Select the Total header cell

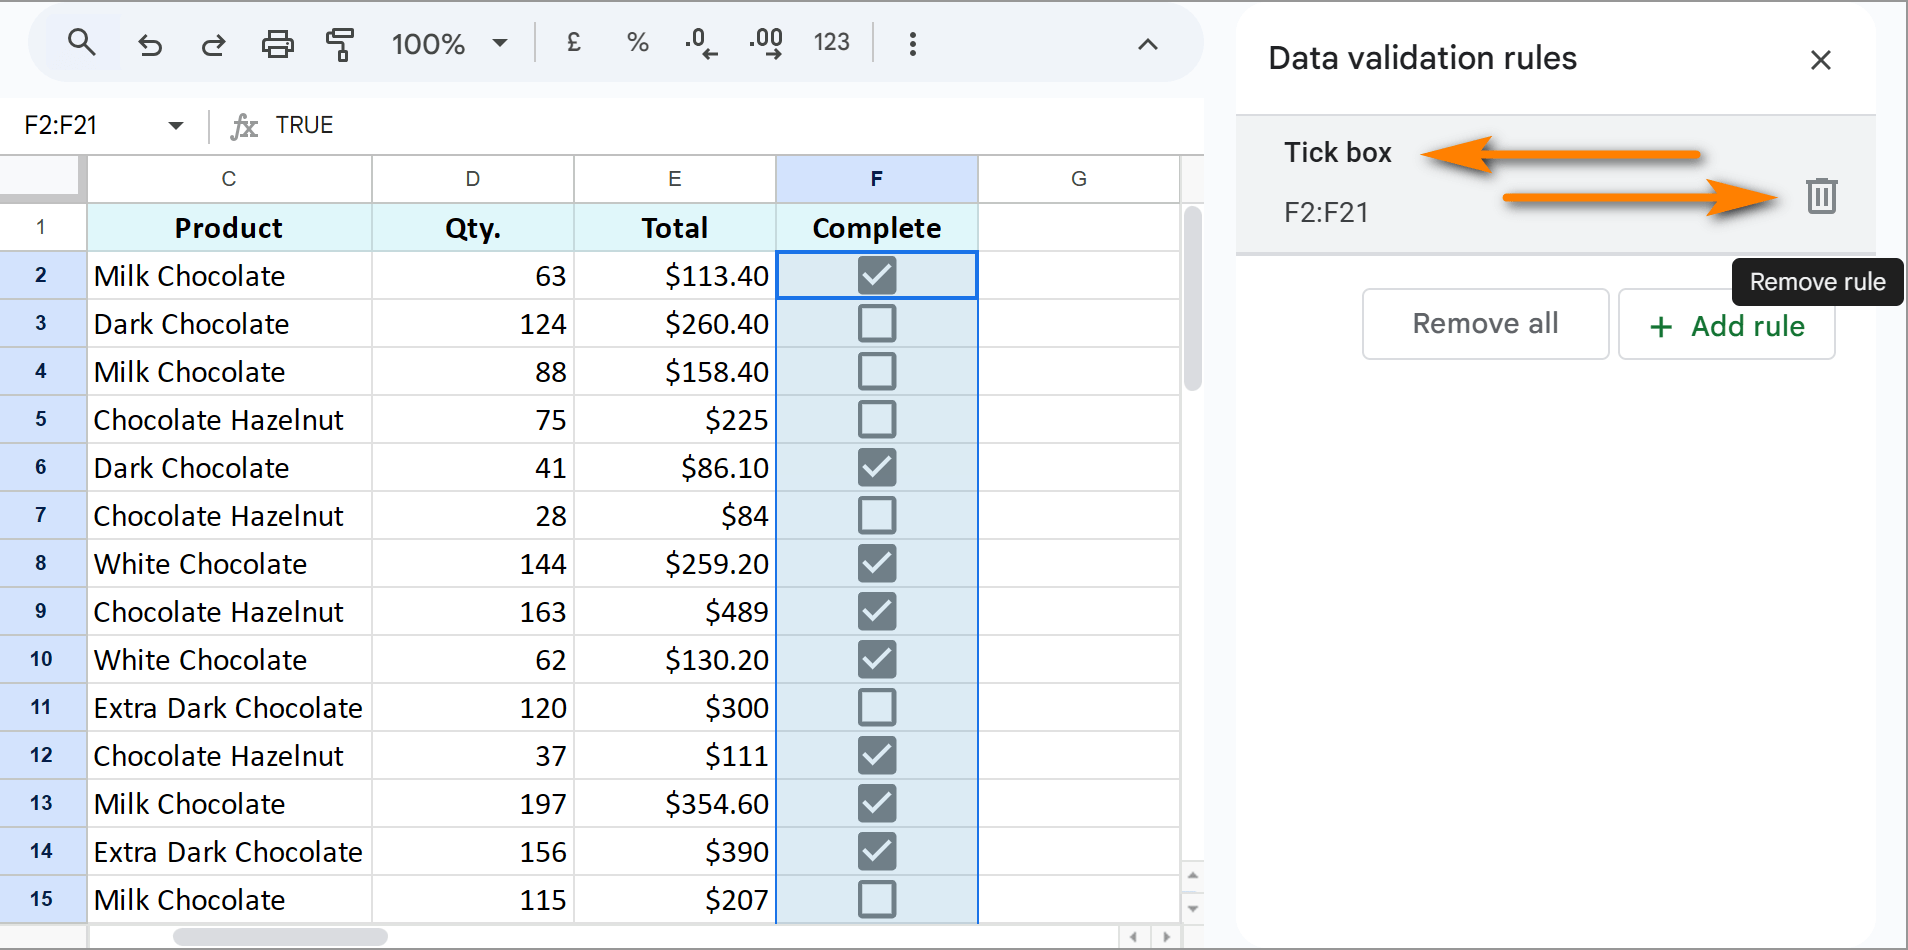(x=675, y=227)
